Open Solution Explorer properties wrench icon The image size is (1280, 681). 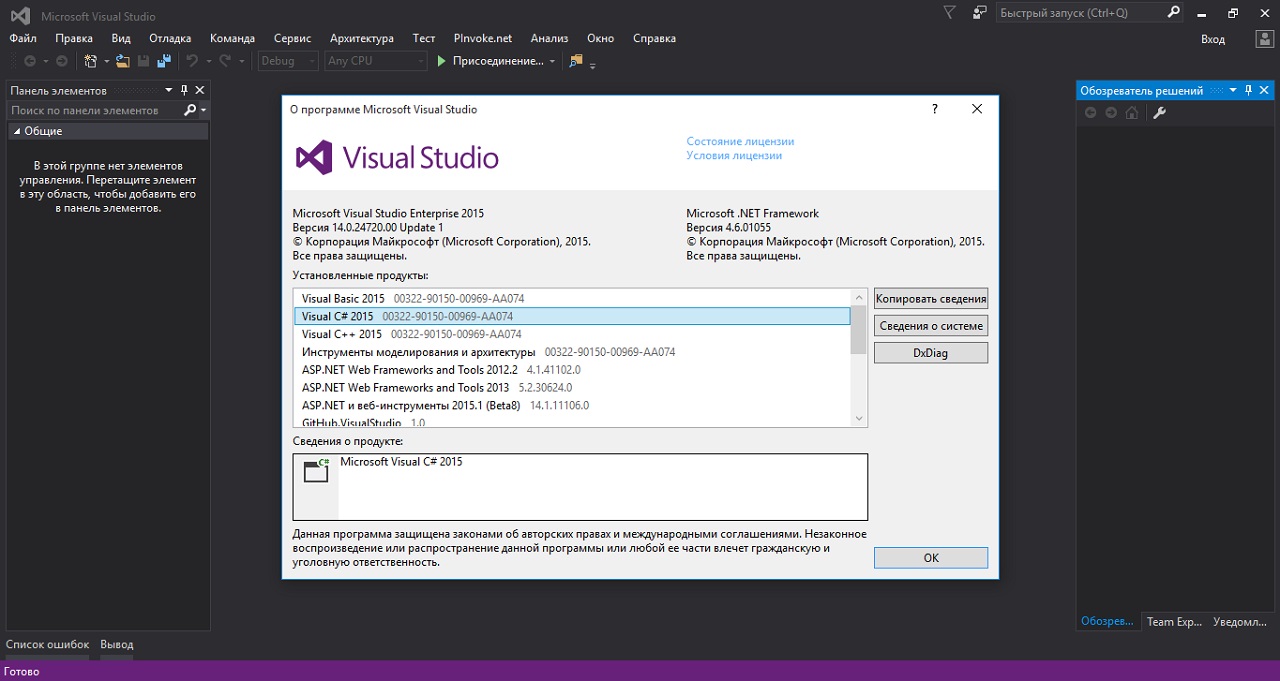coord(1160,113)
